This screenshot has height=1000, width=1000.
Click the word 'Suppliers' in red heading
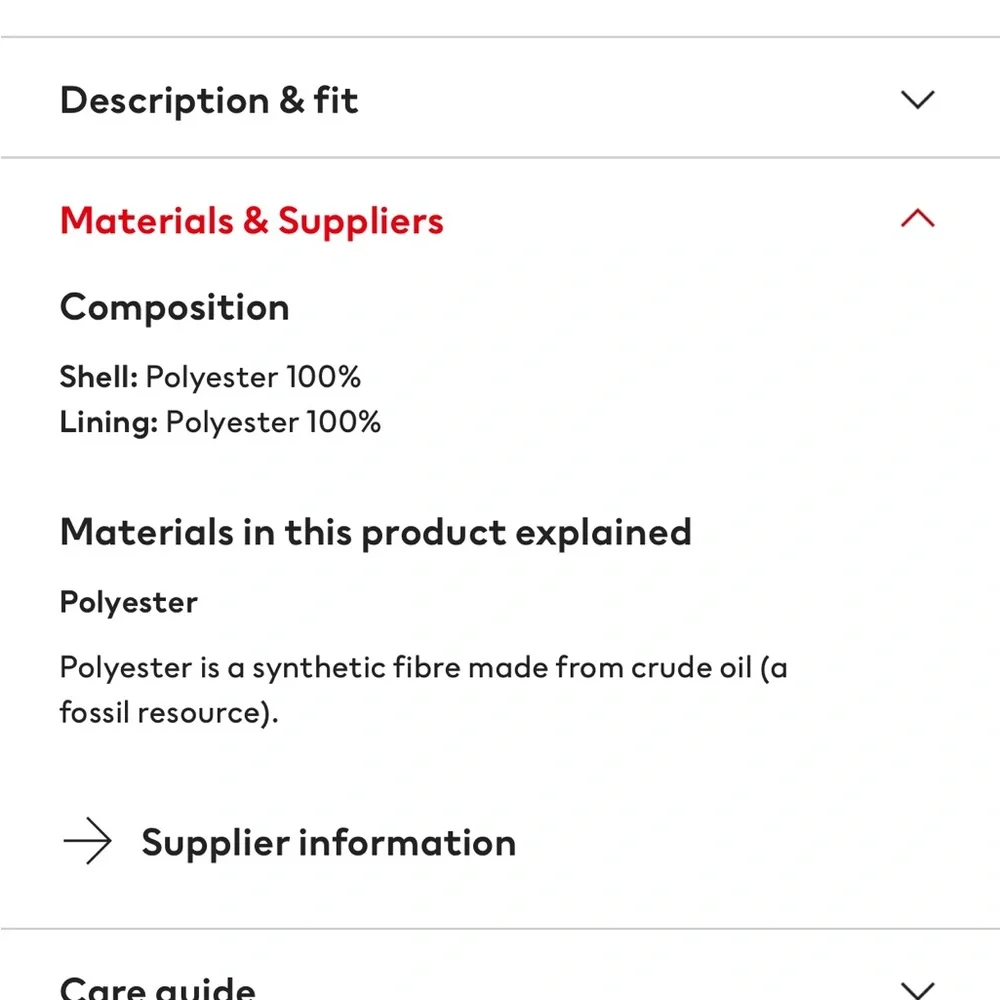[360, 221]
